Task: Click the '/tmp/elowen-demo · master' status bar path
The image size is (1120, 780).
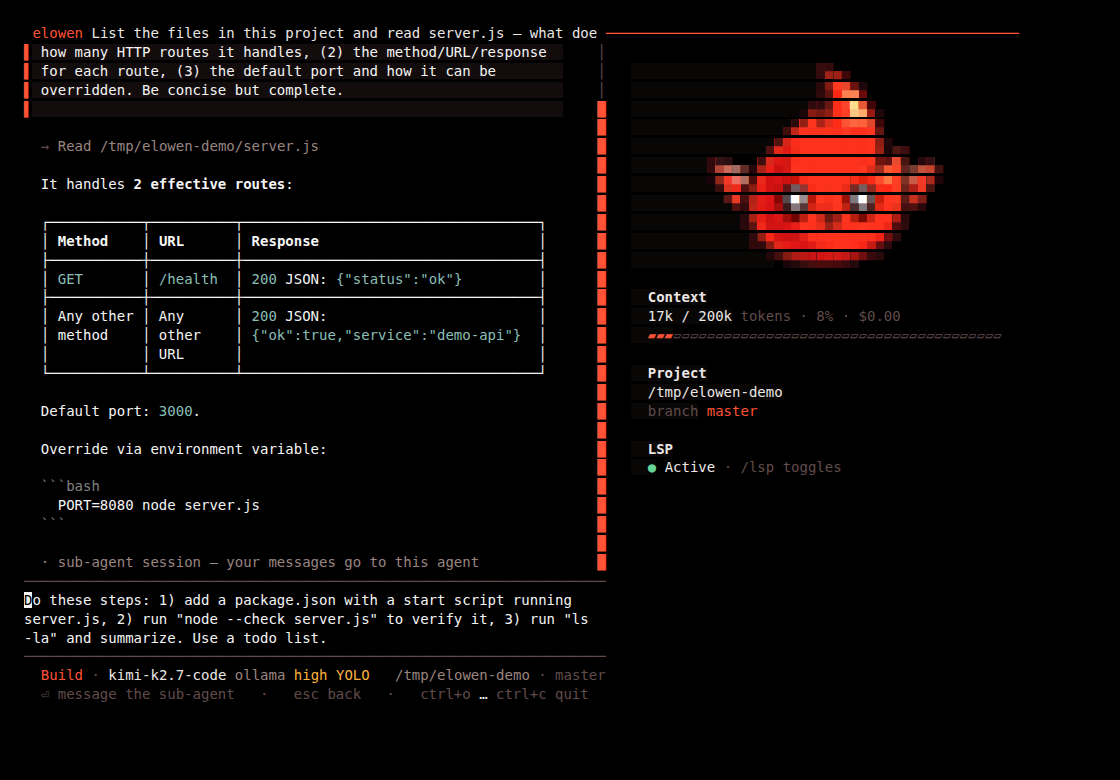Action: point(500,676)
